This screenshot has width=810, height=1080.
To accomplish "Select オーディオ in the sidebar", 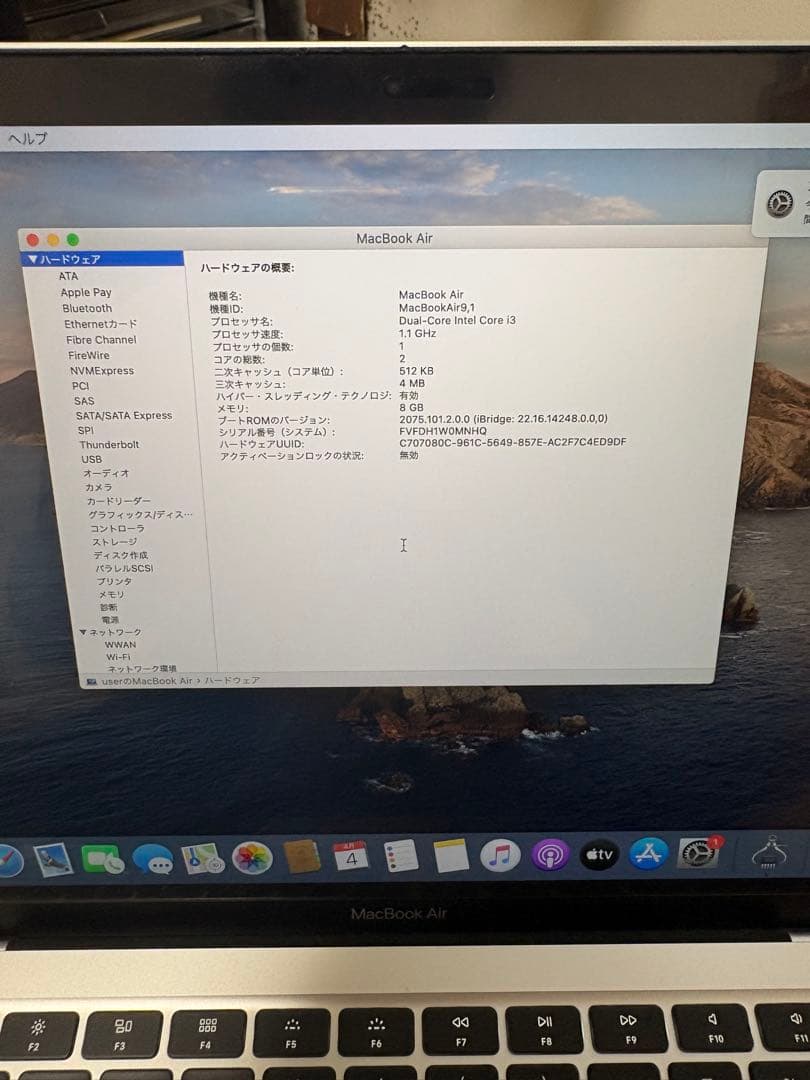I will [x=106, y=473].
